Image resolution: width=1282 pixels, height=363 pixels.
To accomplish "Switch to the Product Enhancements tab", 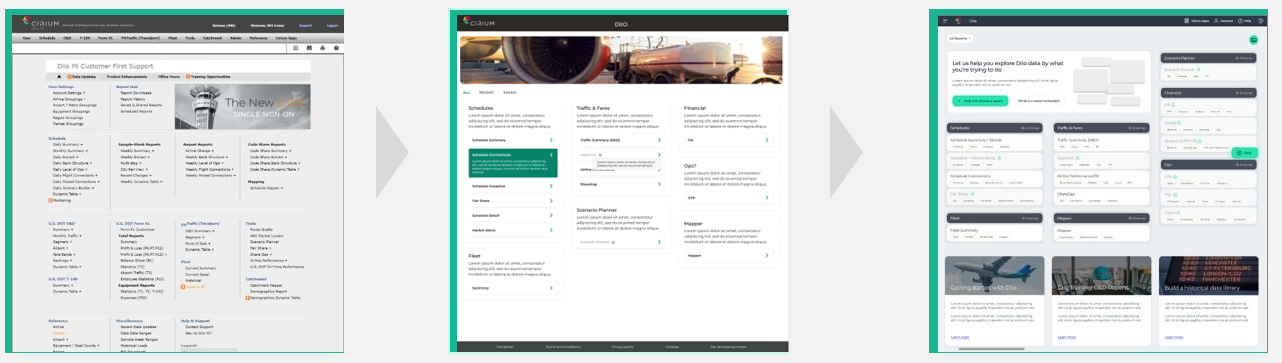I will pos(127,76).
